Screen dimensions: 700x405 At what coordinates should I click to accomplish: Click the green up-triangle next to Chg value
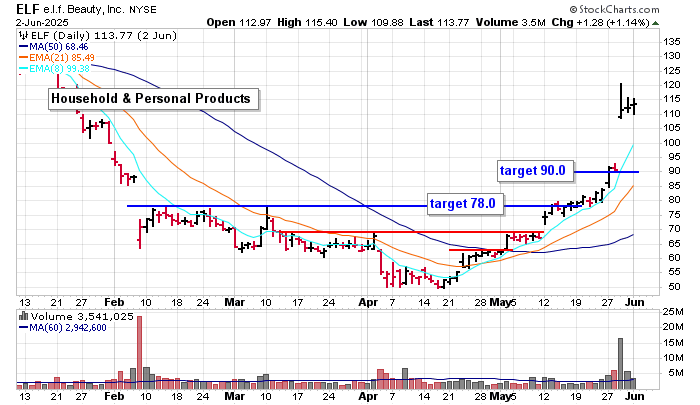[x=655, y=23]
